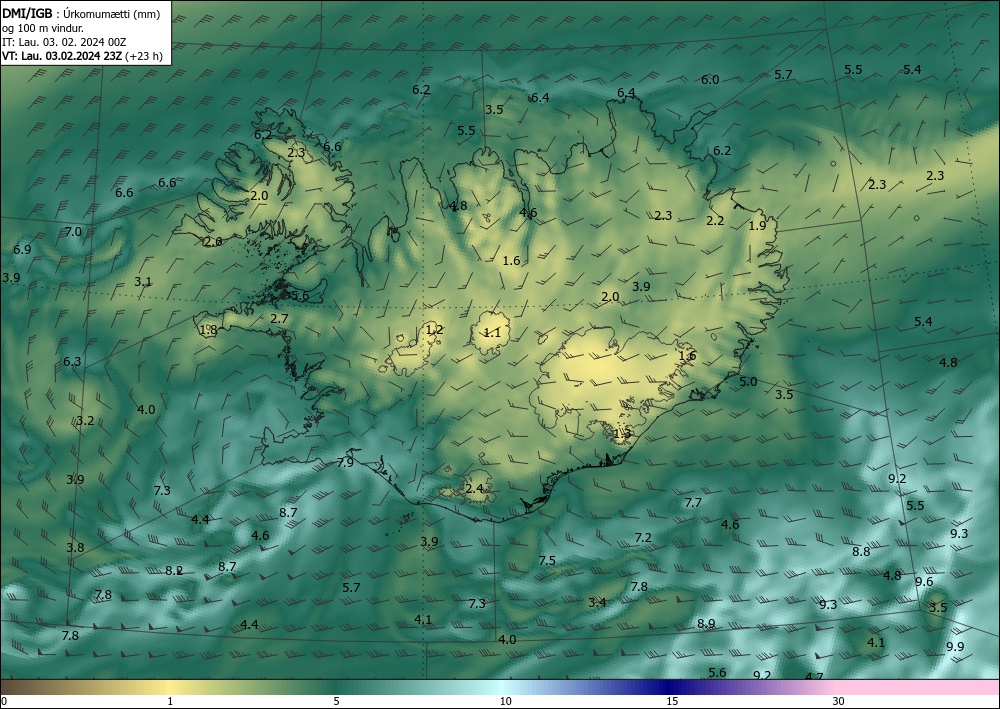Select the 2.2 map value
Screen dimensions: 1000x709
tap(716, 220)
